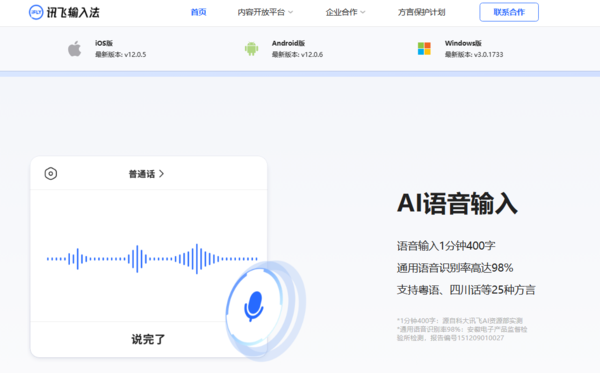Expand the 企业合作 dropdown chevron
The height and width of the screenshot is (373, 600).
[363, 12]
